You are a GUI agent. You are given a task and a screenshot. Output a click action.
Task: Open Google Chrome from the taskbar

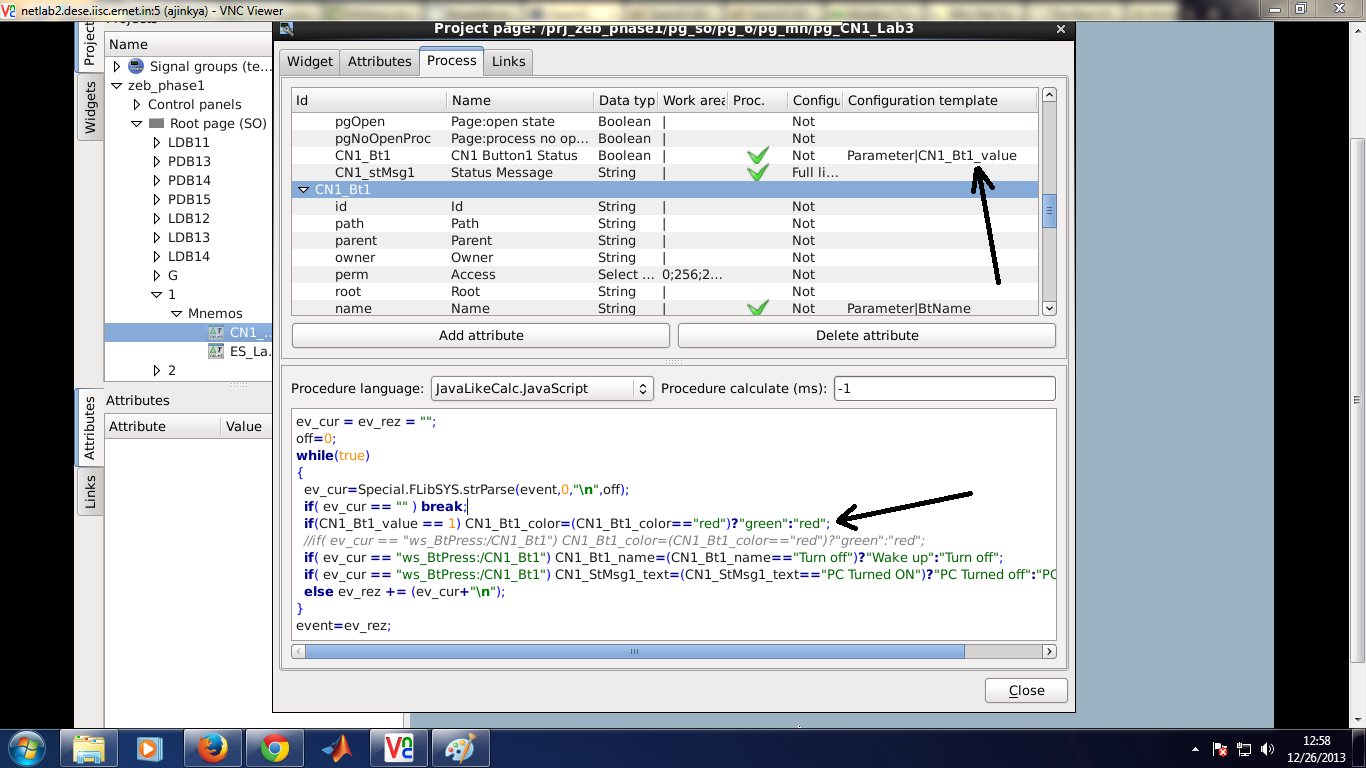click(274, 747)
